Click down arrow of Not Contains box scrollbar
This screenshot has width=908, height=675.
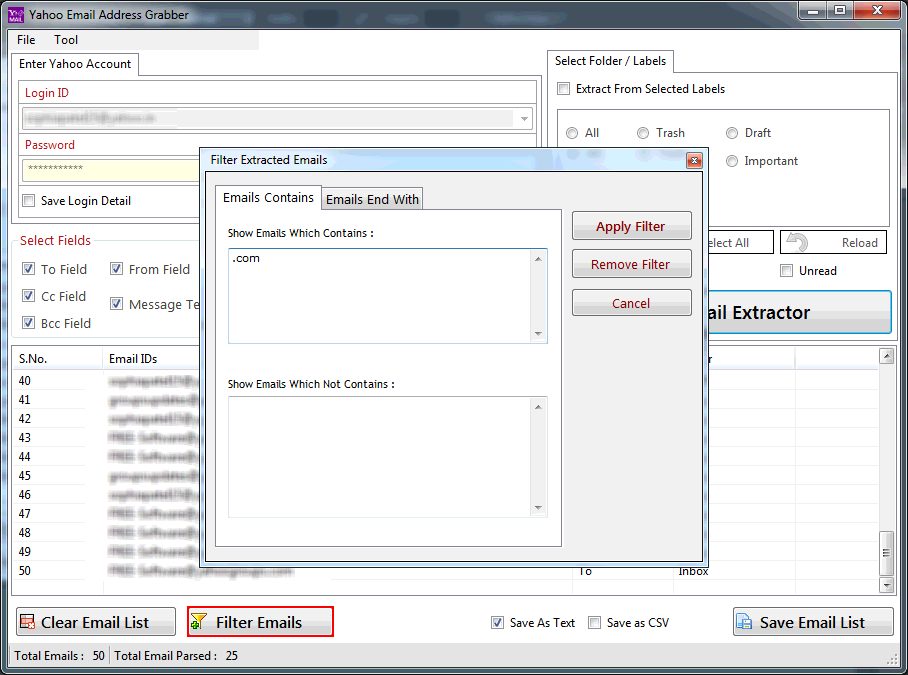click(539, 508)
